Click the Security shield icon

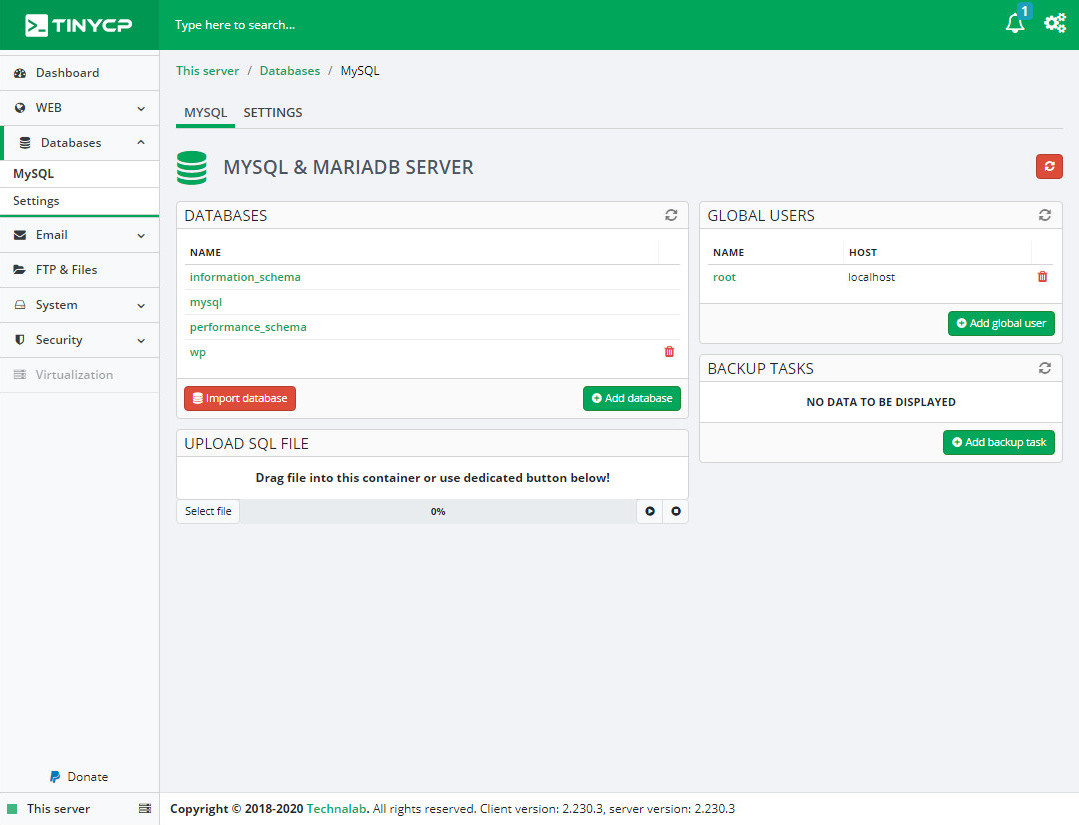[20, 340]
